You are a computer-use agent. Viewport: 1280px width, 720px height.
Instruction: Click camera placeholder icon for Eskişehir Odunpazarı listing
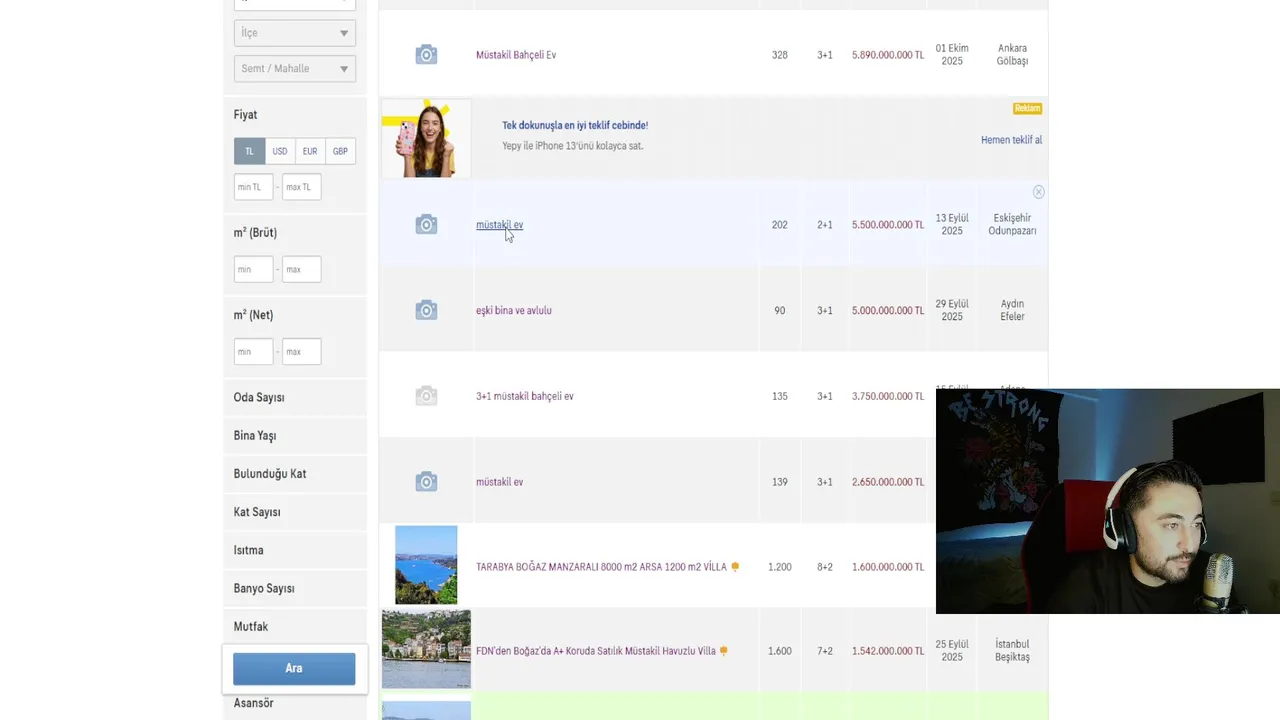(426, 225)
